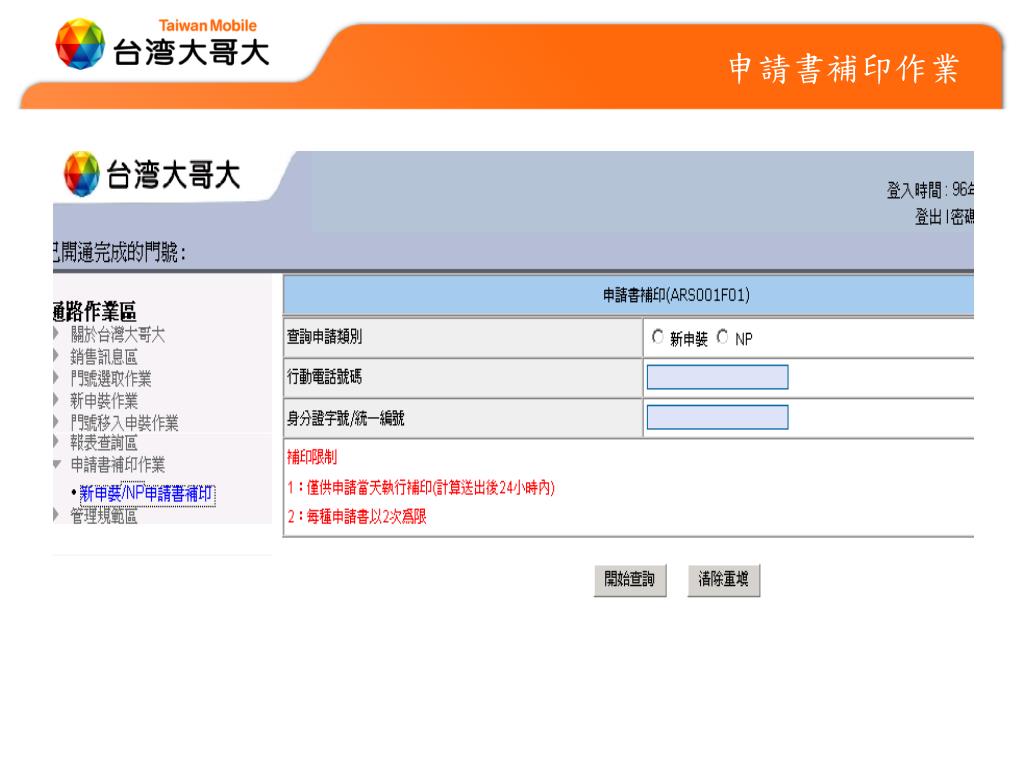The height and width of the screenshot is (768, 1024).
Task: Click the 身分證字號/統一編號 input field
Action: [x=717, y=417]
